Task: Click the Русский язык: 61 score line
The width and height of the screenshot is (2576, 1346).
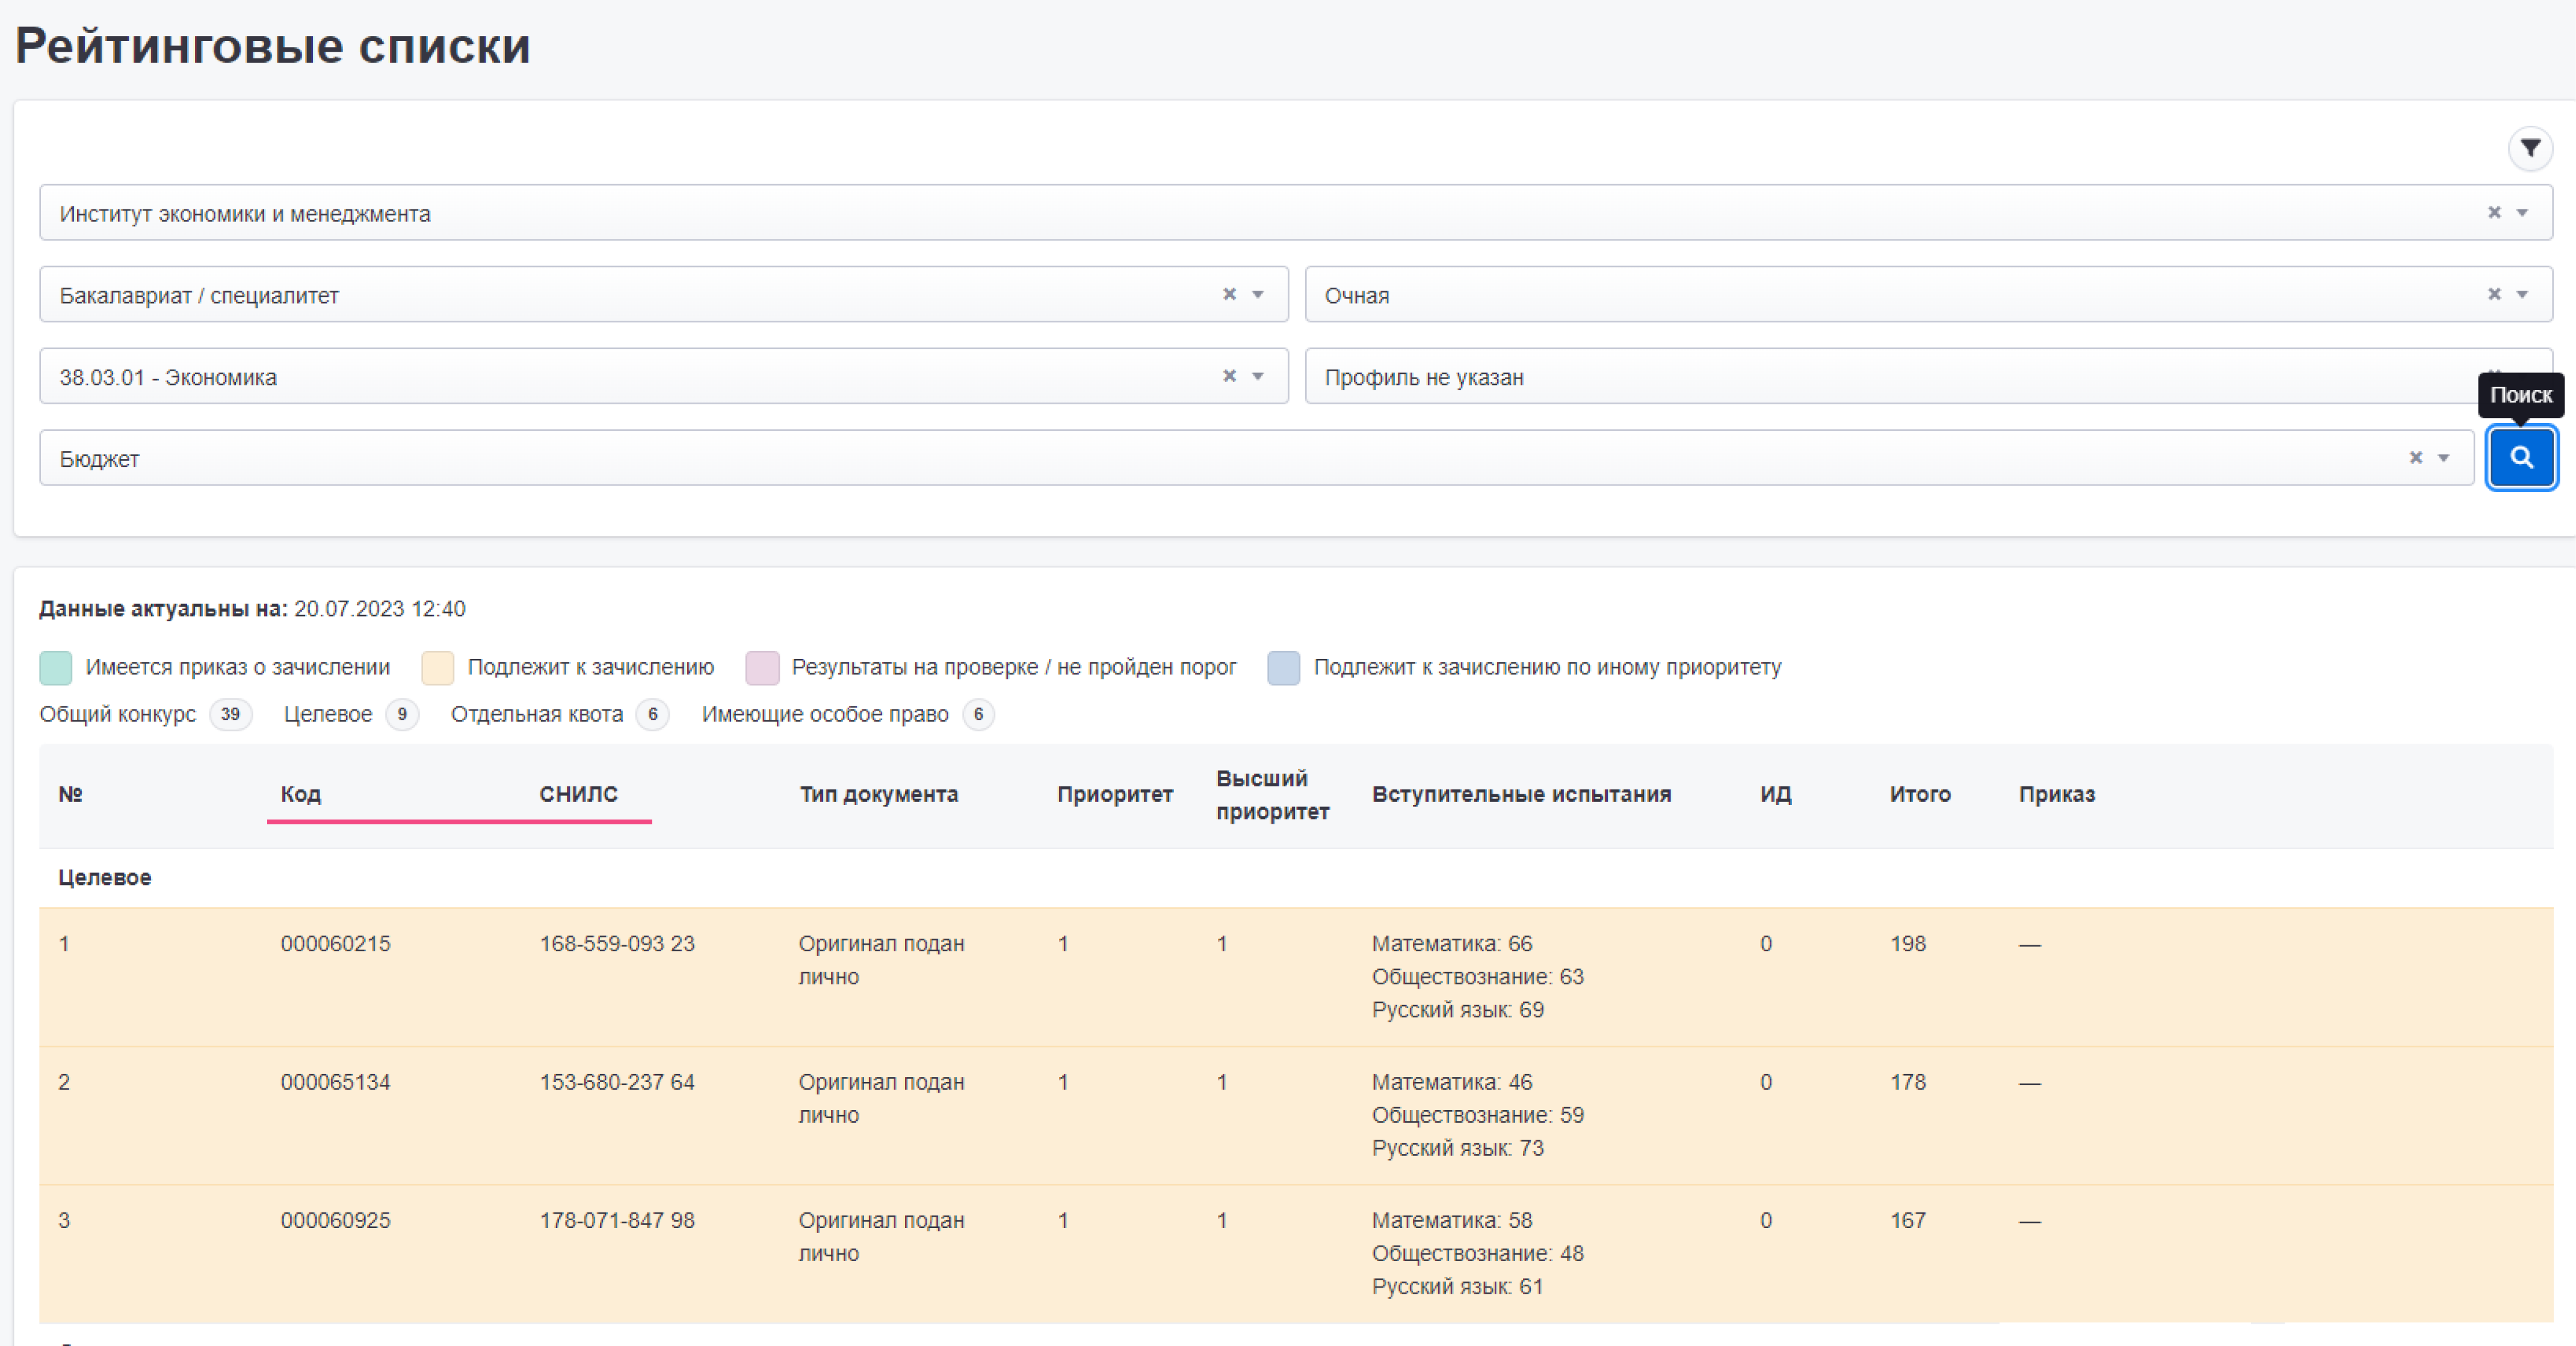Action: (x=1457, y=1286)
